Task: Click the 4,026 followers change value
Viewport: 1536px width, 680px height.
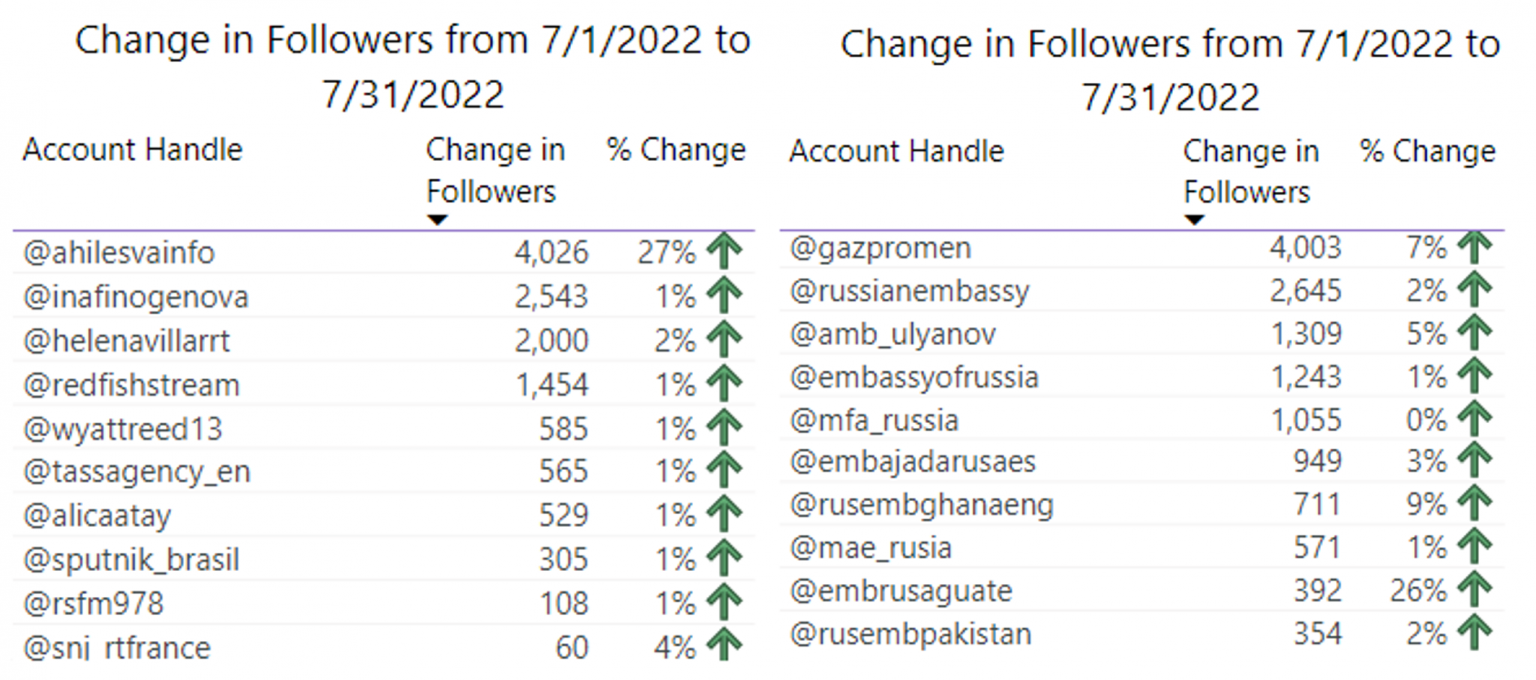Action: tap(552, 253)
